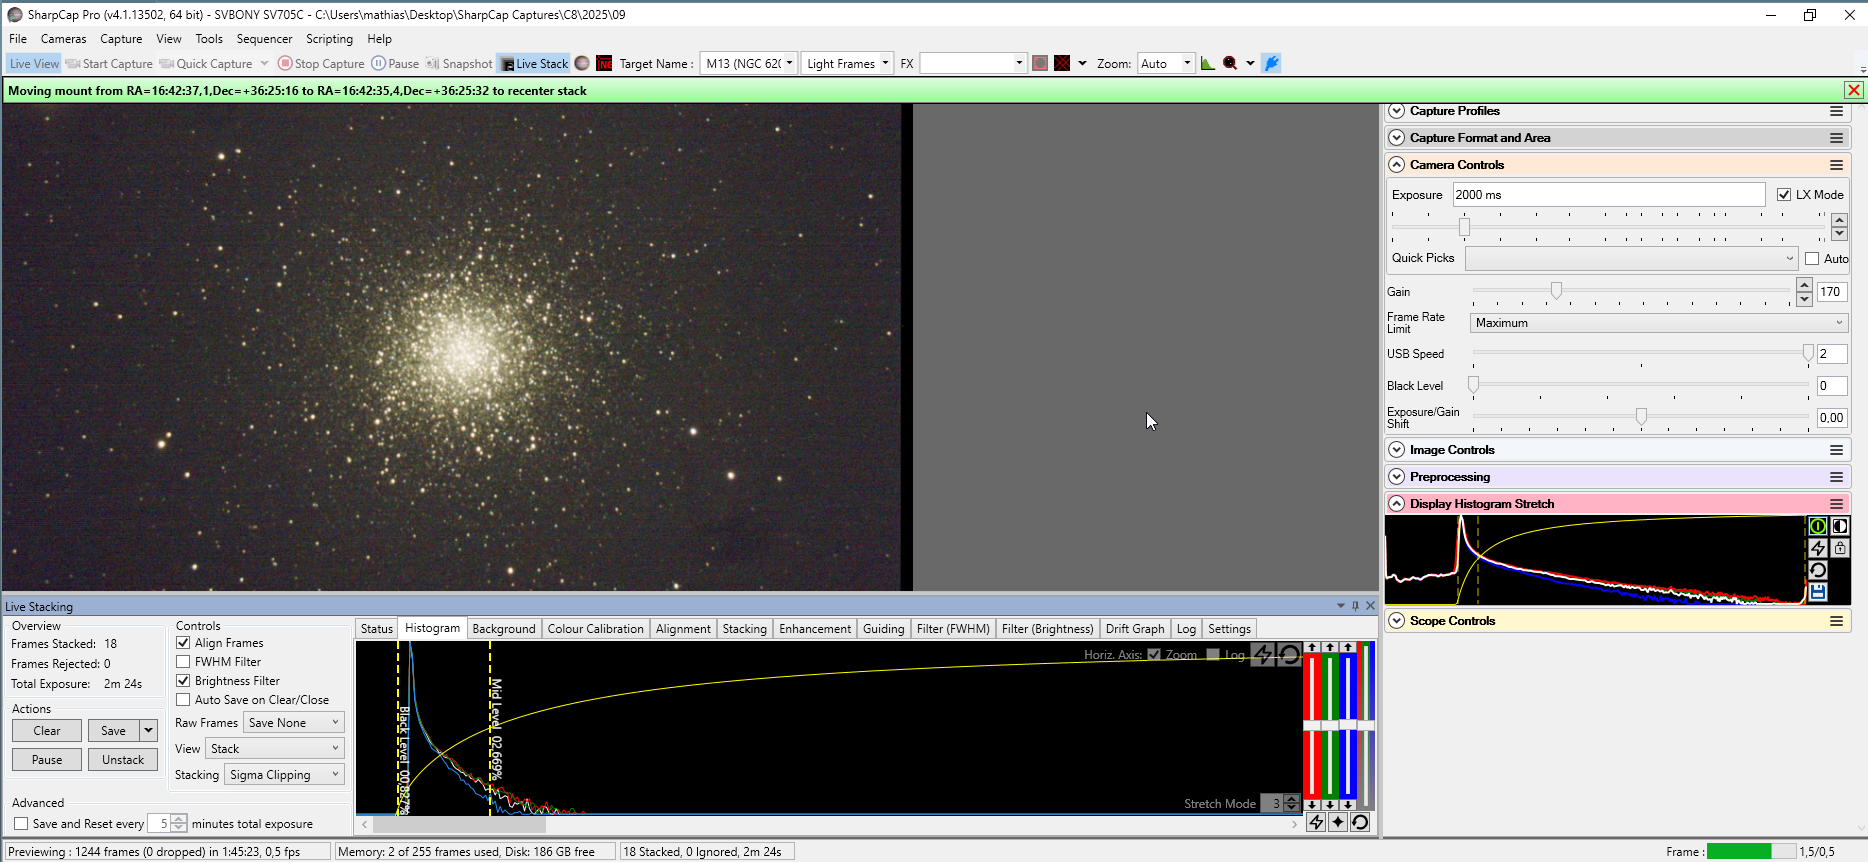Screen dimensions: 1868x862
Task: Click the Live View toolbar button
Action: [34, 63]
